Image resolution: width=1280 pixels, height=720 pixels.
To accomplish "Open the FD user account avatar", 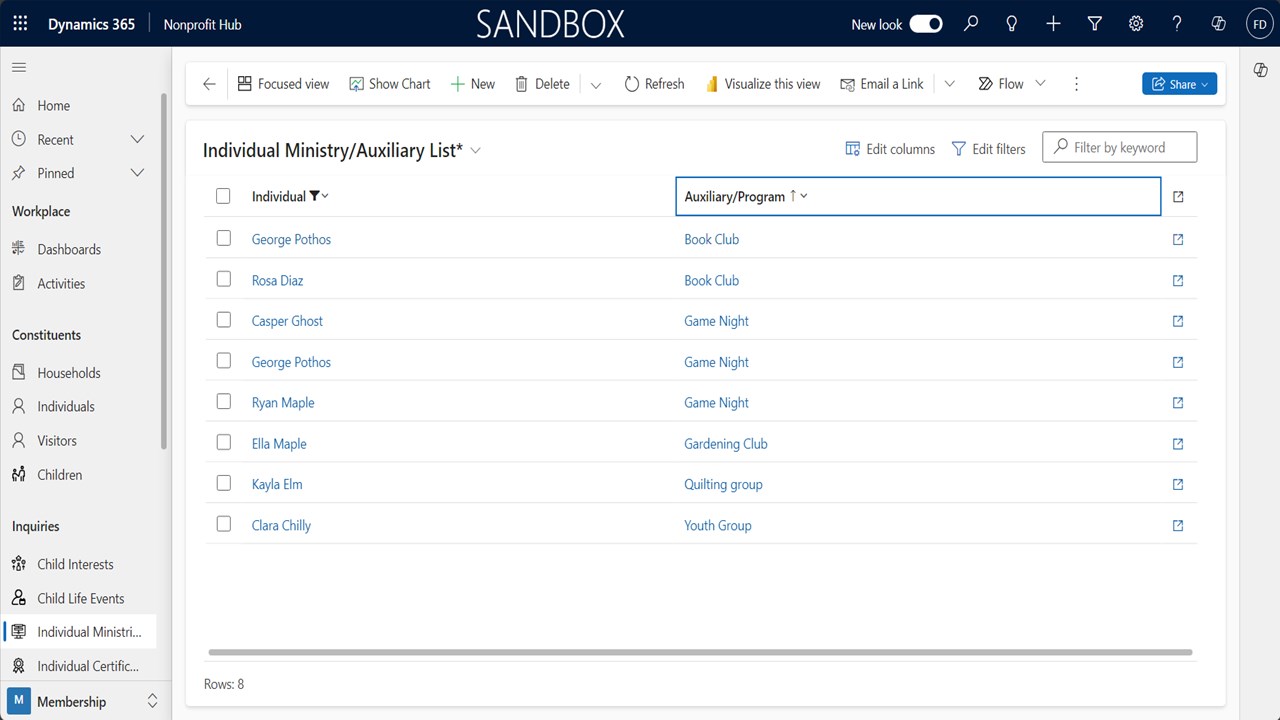I will [x=1259, y=24].
